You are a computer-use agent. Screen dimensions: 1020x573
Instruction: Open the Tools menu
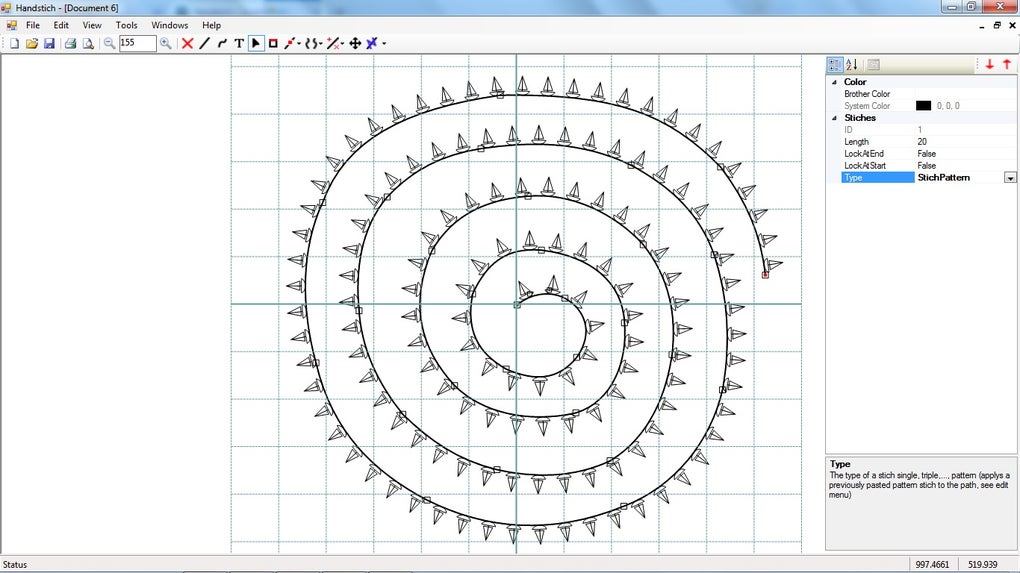point(126,25)
